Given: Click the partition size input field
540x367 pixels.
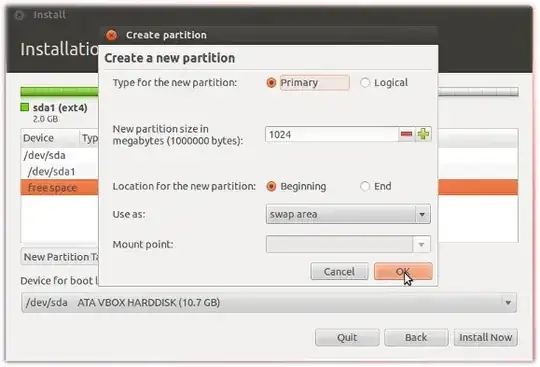Looking at the screenshot, I should tap(332, 134).
